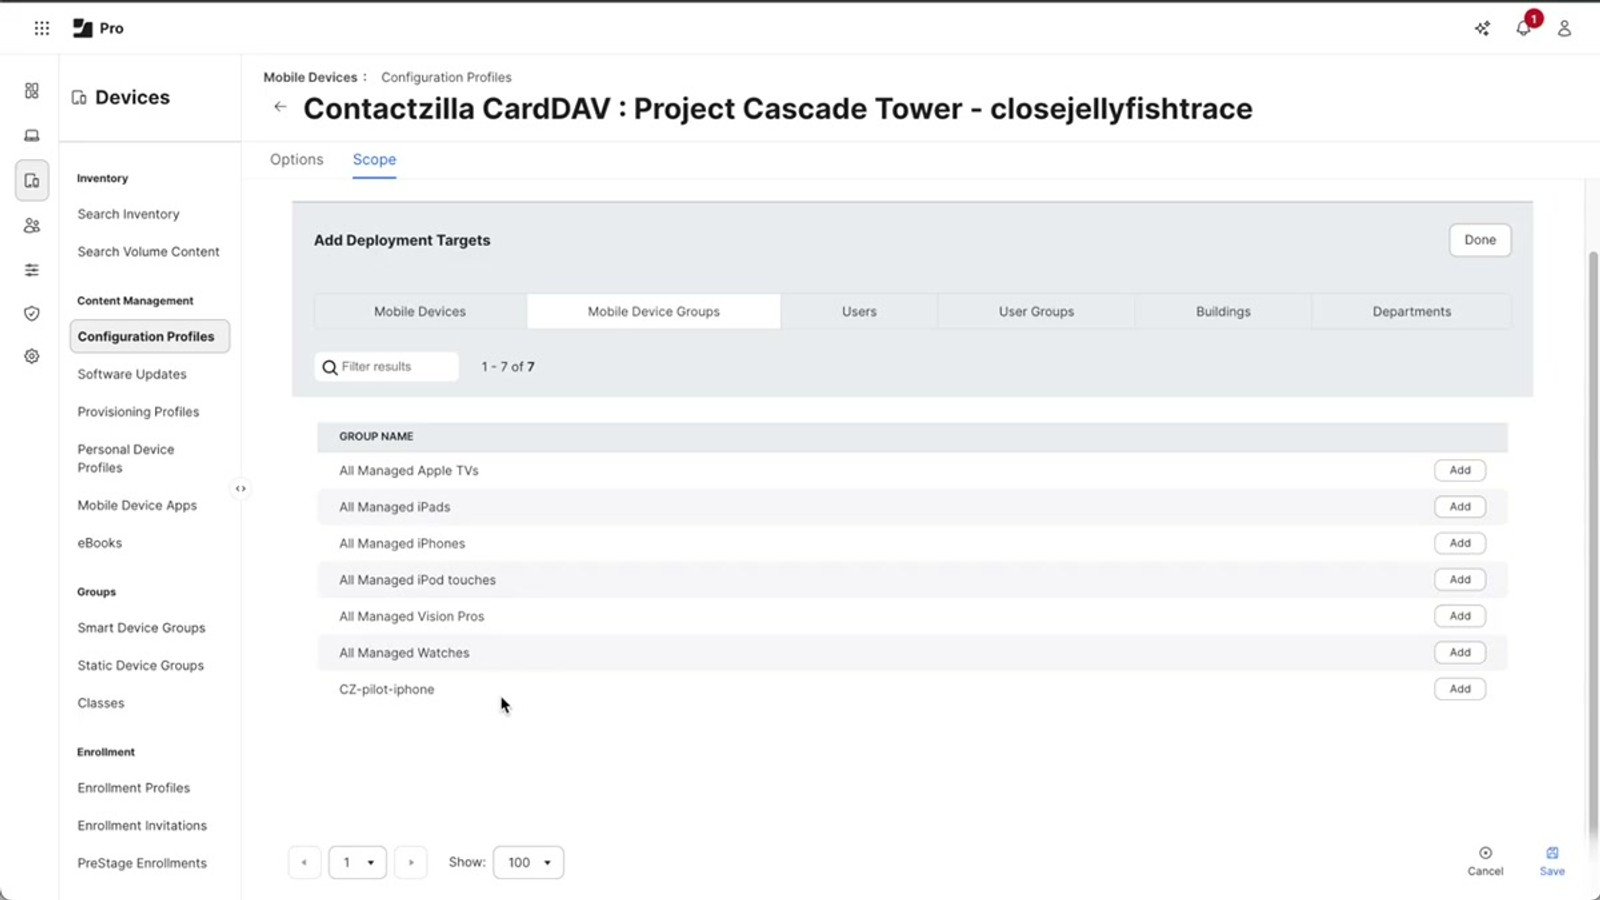This screenshot has width=1600, height=900.
Task: Open Configuration Profiles in sidebar
Action: pos(150,337)
